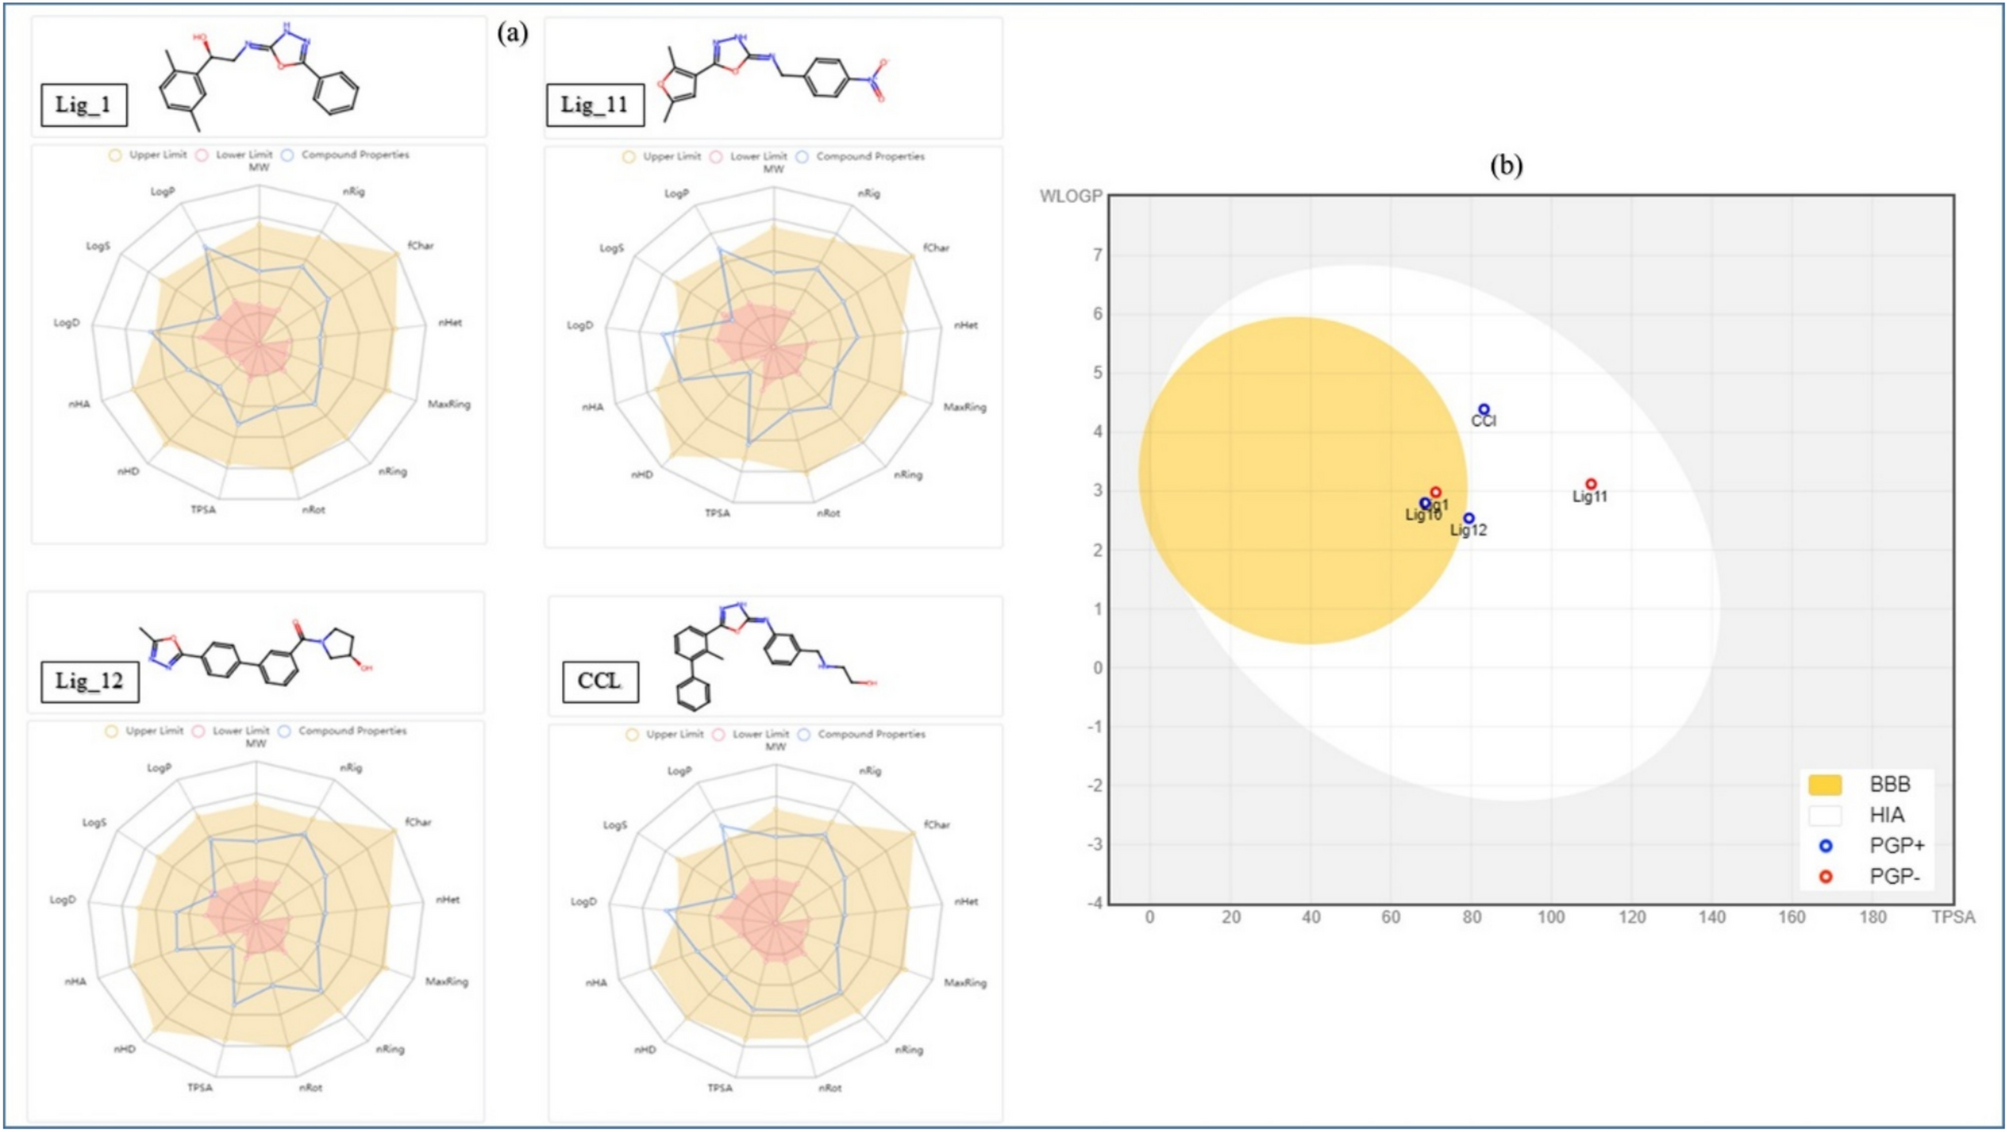Click the Lig_12 label box
2007x1132 pixels.
[x=89, y=682]
